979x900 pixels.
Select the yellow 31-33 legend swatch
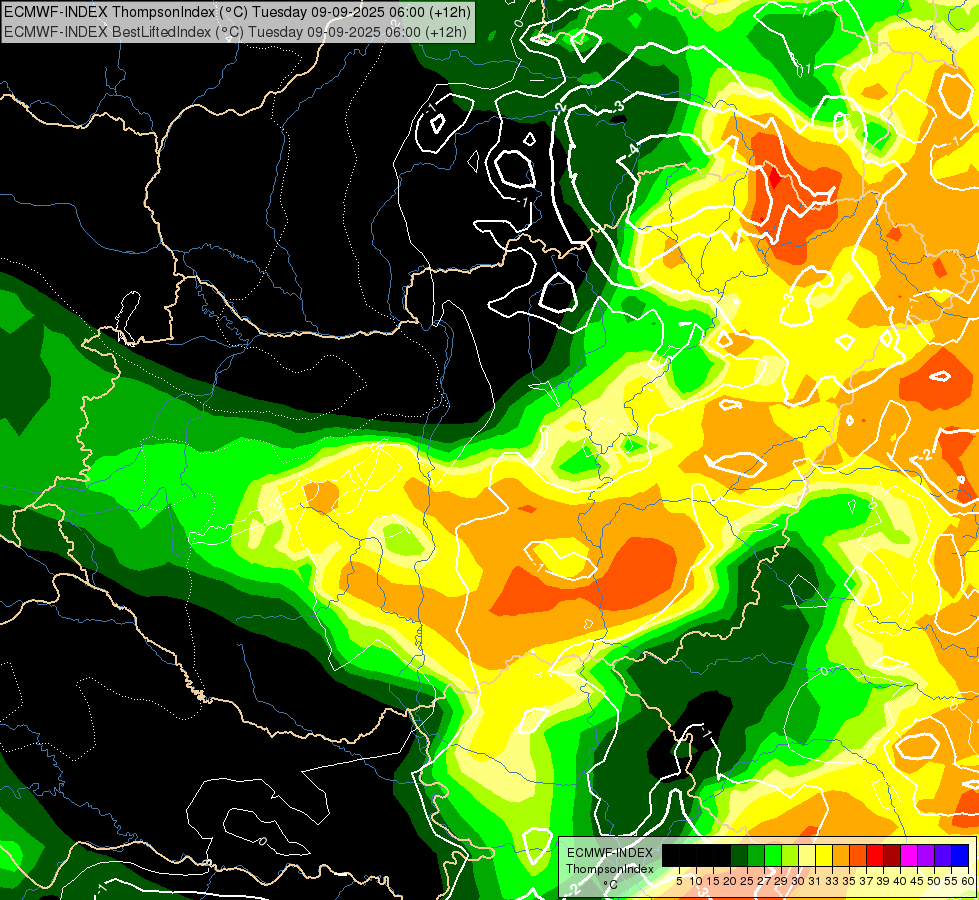tap(824, 855)
